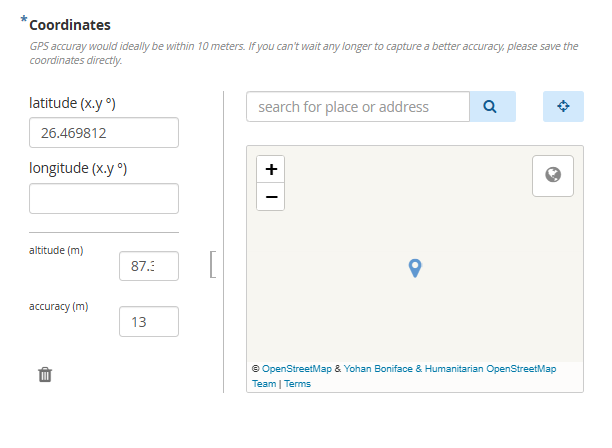Viewport: 612px width, 448px height.
Task: Select the altitude input field
Action: pyautogui.click(x=148, y=266)
